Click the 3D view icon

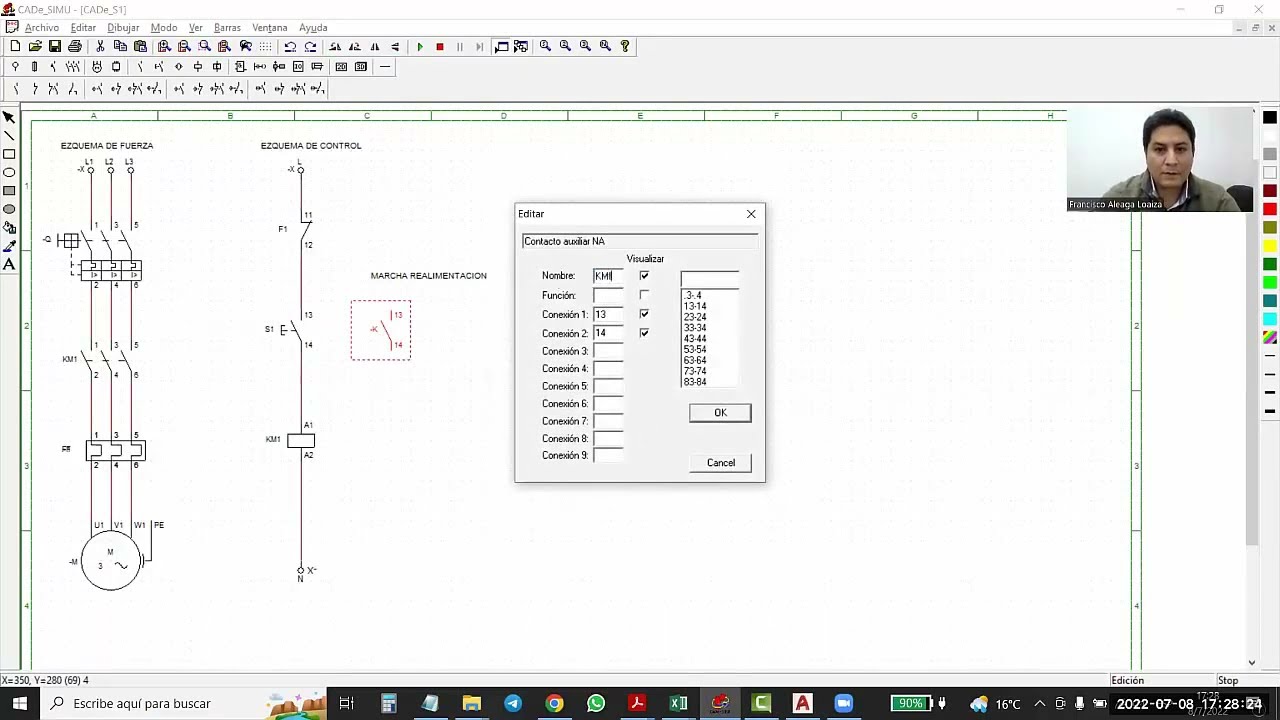coord(361,67)
